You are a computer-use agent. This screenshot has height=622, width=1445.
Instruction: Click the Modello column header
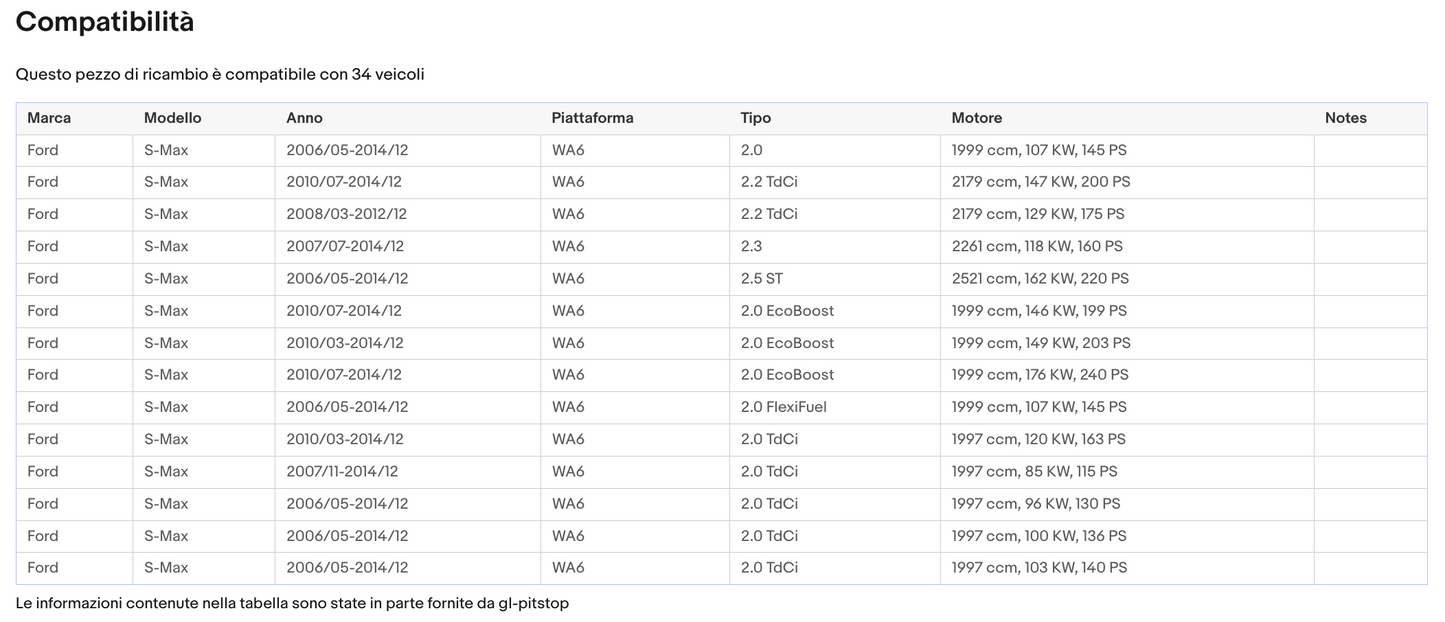coord(172,118)
